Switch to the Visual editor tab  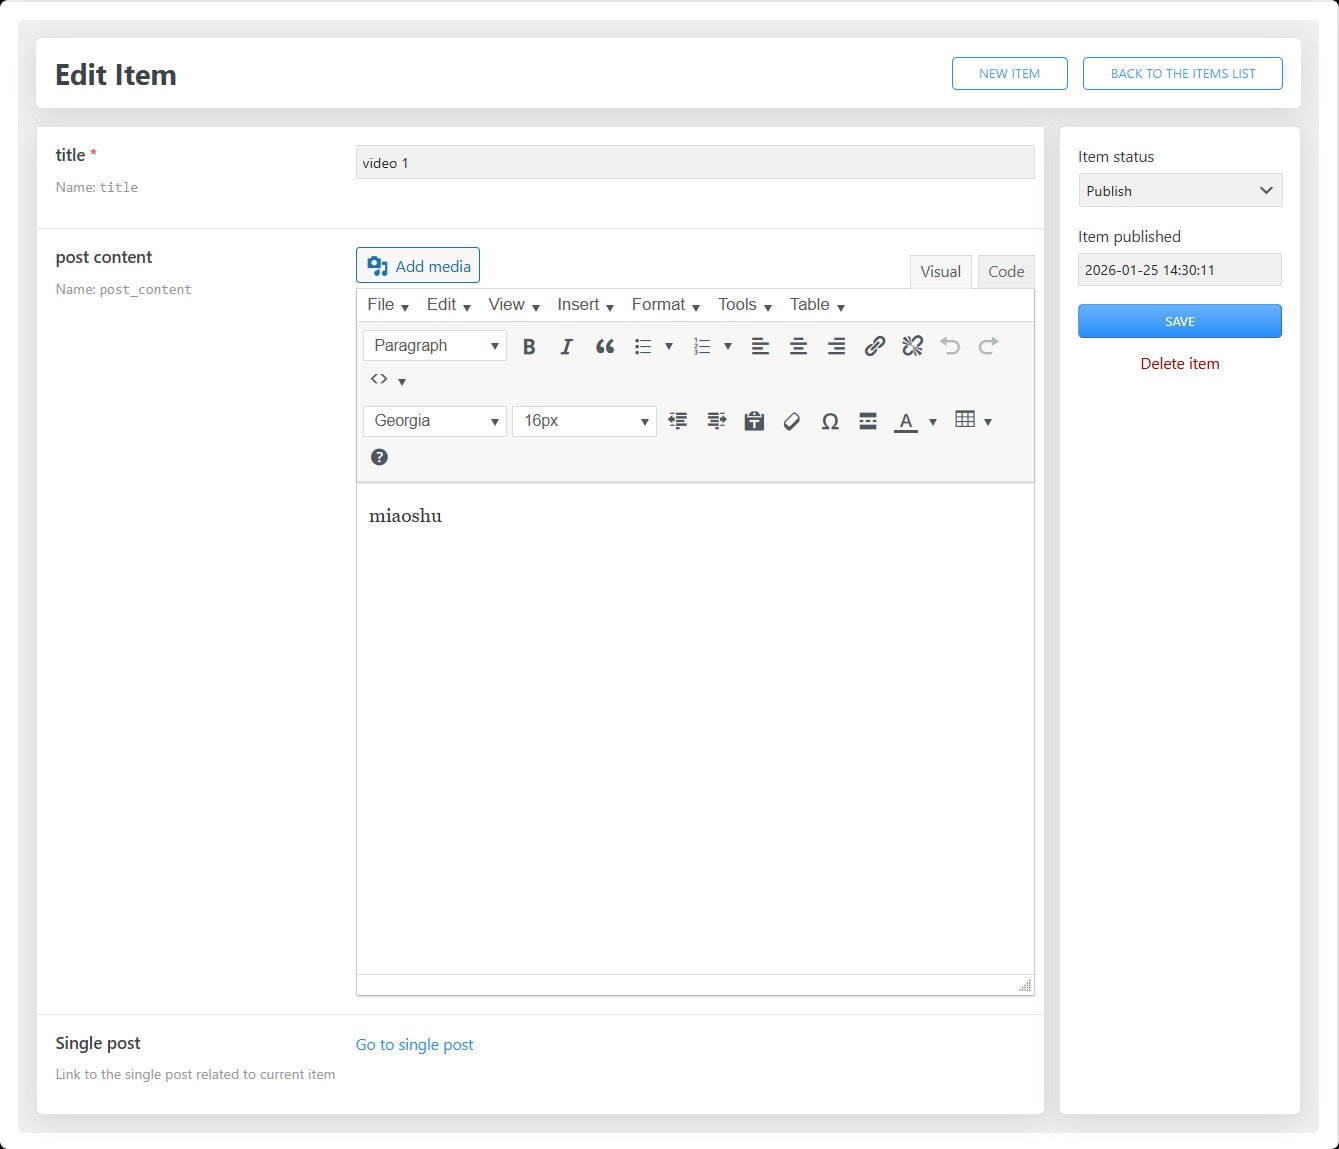click(940, 272)
